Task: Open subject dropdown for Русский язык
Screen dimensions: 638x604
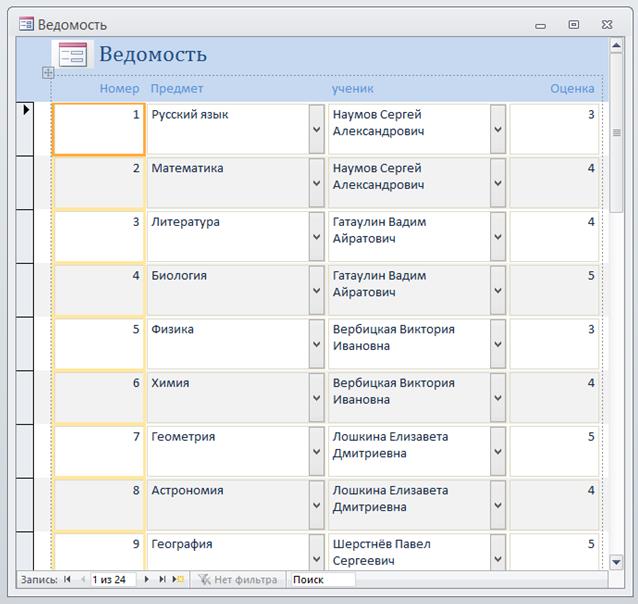Action: 317,129
